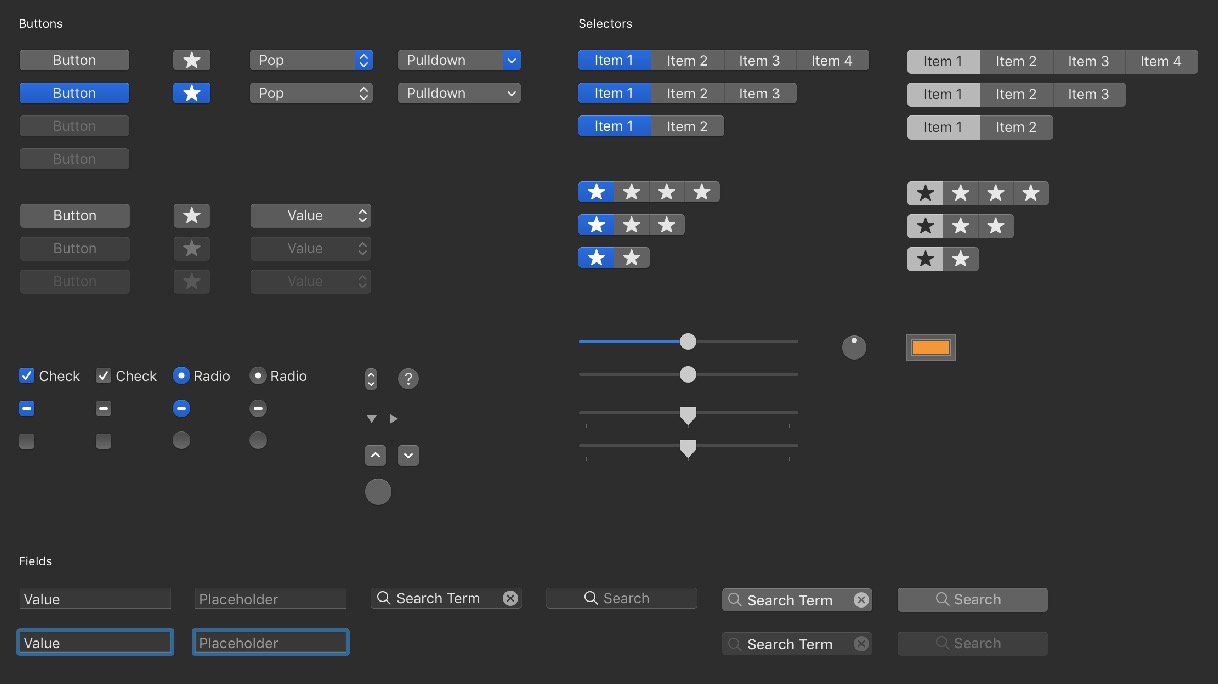
Task: Expand the right-pointing disclosure triangle
Action: 394,419
